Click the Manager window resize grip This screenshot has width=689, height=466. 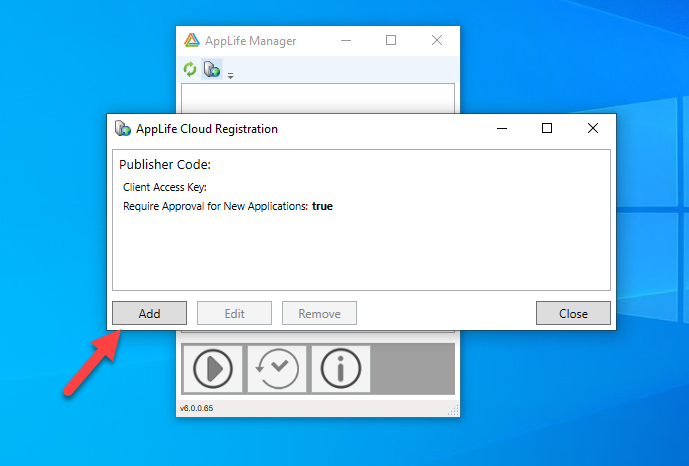coord(455,411)
